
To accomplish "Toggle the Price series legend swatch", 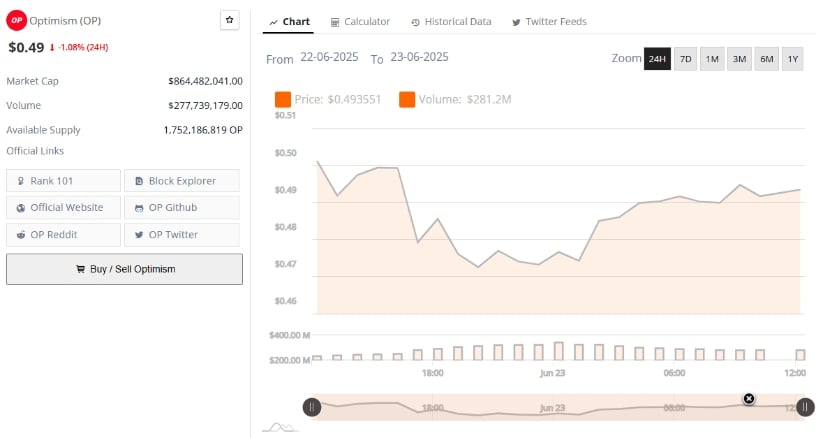I will pyautogui.click(x=283, y=99).
